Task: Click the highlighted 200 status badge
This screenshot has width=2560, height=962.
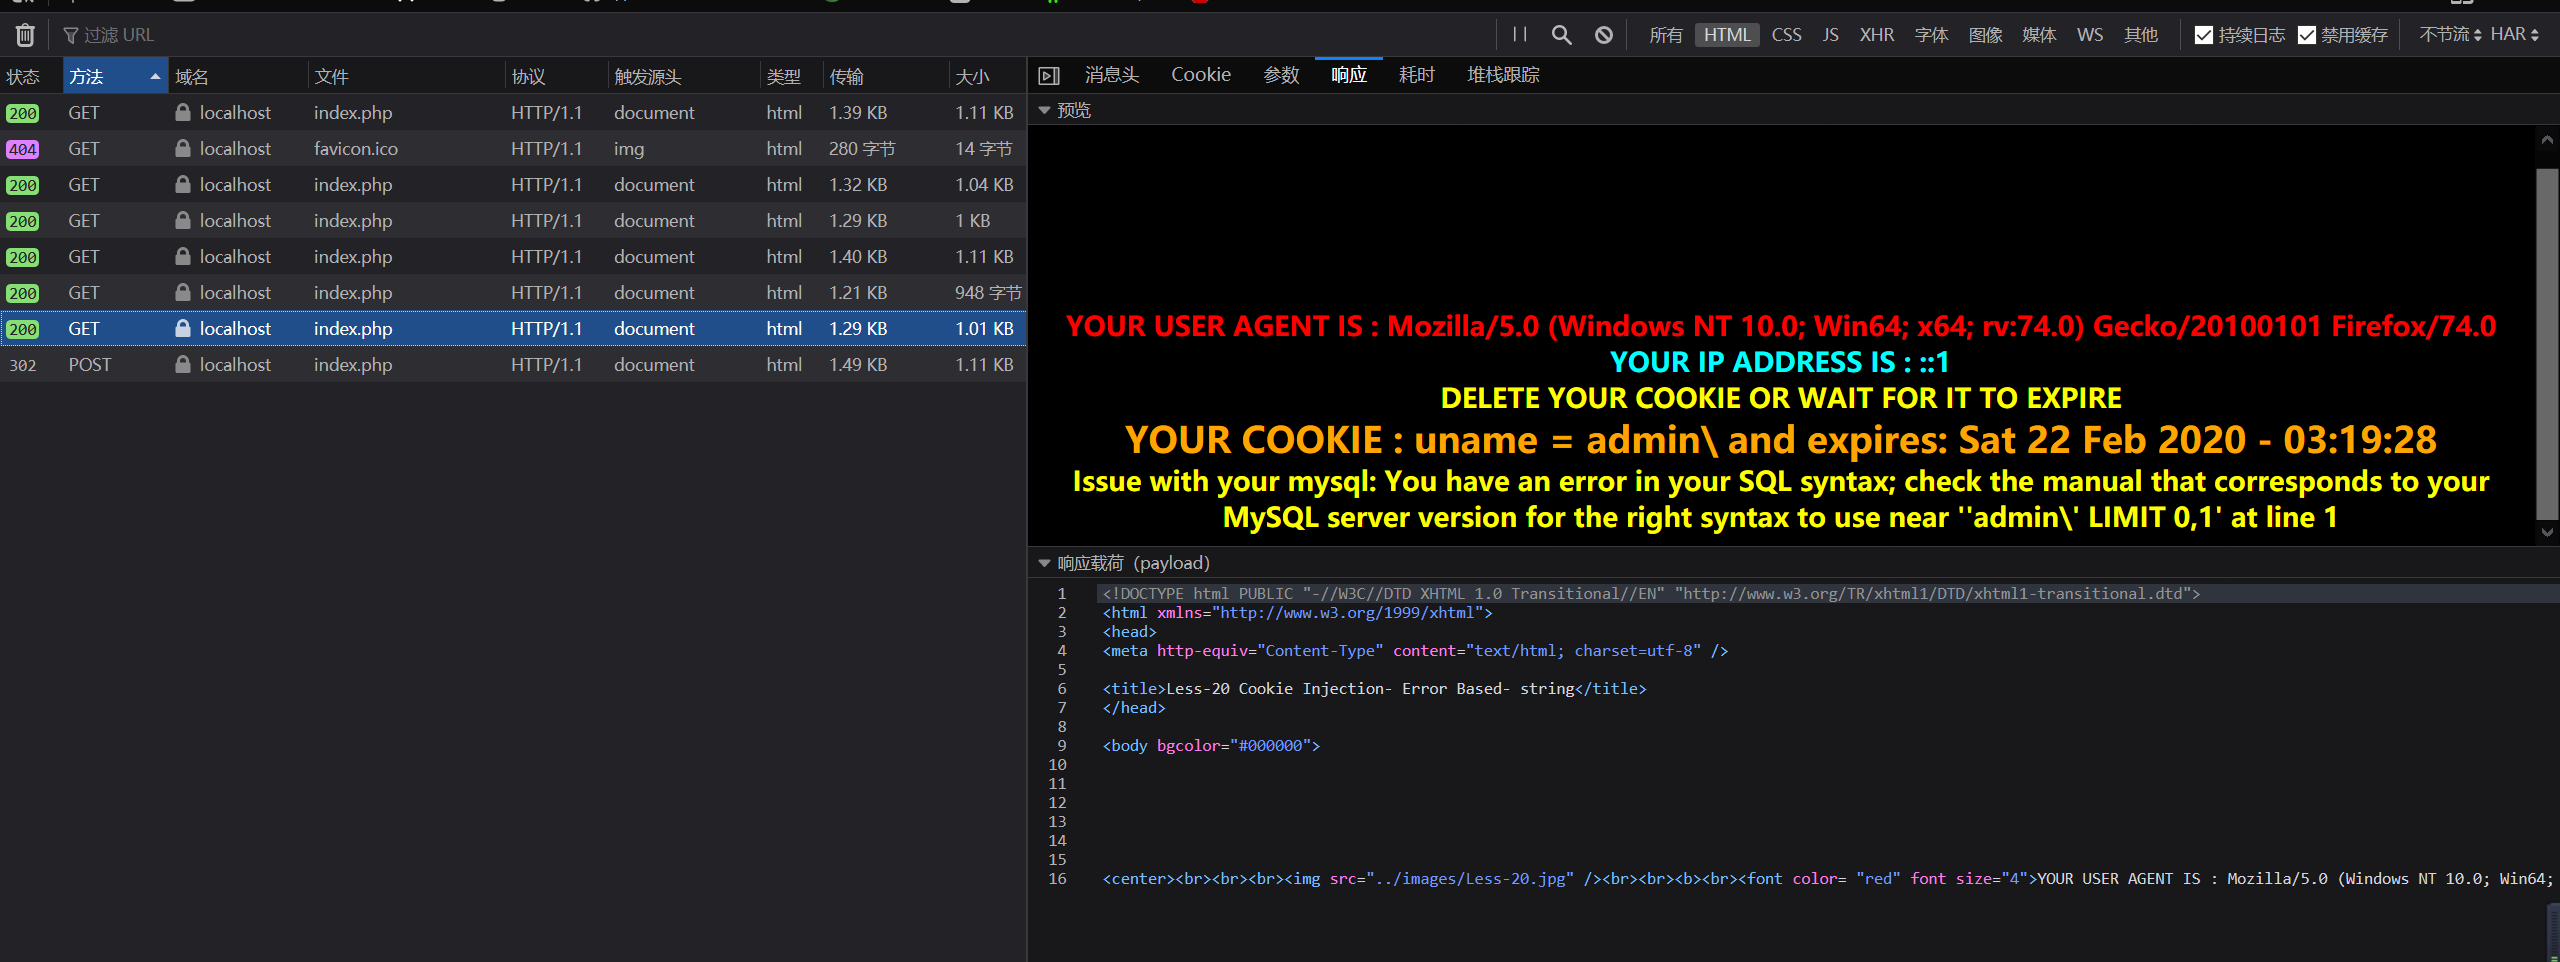Action: pyautogui.click(x=22, y=329)
